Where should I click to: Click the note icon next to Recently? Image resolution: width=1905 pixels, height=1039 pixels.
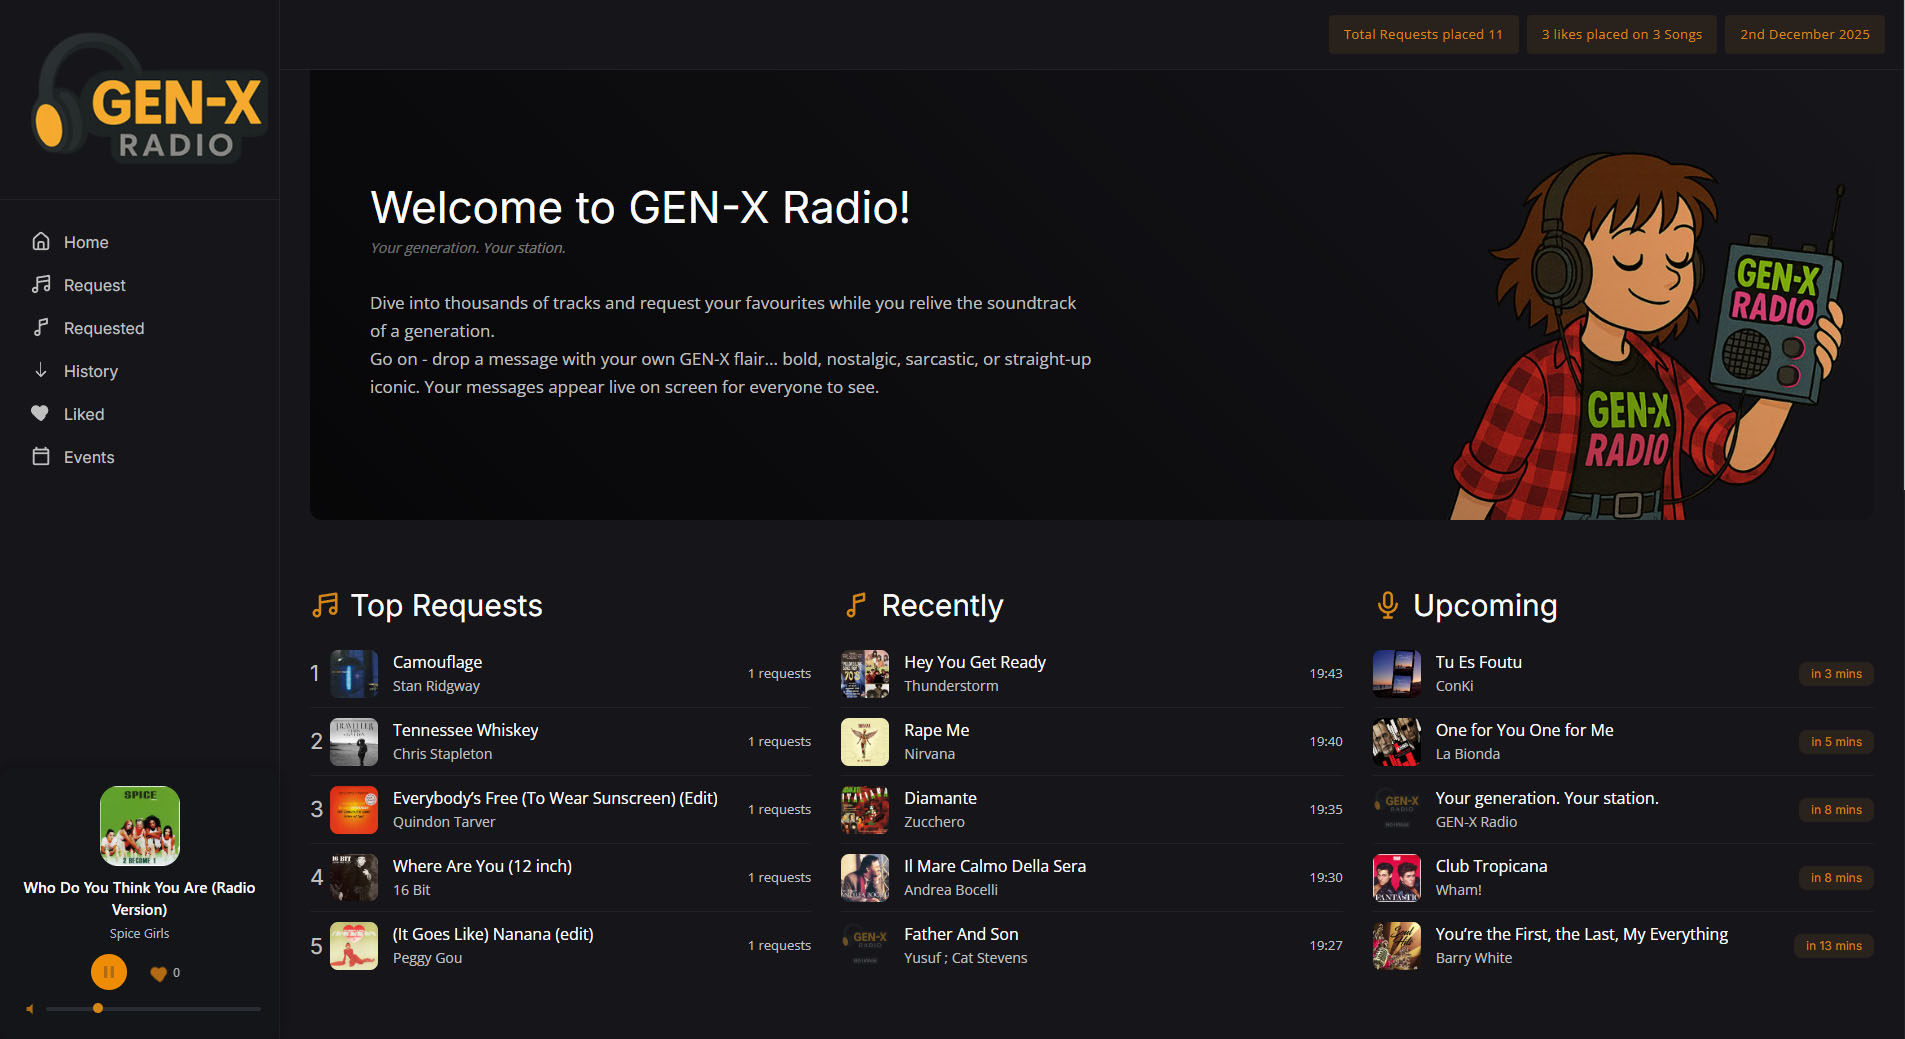pyautogui.click(x=855, y=604)
